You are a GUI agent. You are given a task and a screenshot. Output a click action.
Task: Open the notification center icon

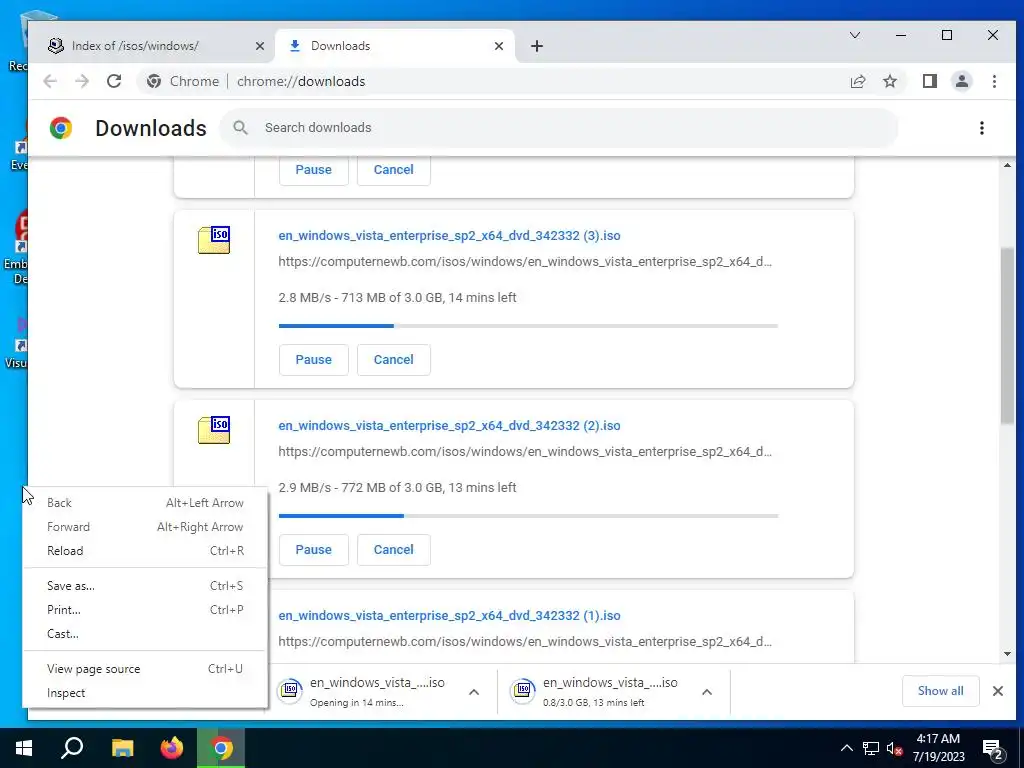pos(993,749)
